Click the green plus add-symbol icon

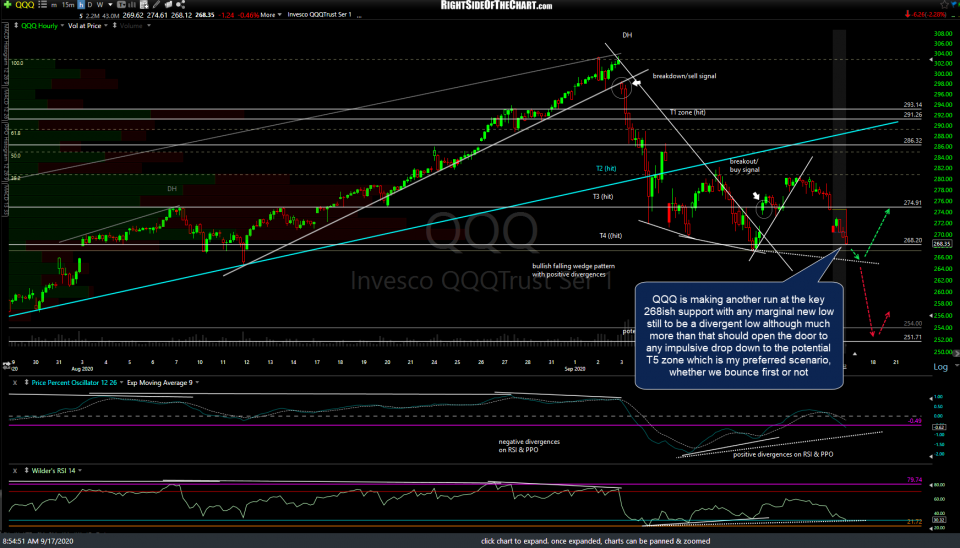[x=7, y=4]
